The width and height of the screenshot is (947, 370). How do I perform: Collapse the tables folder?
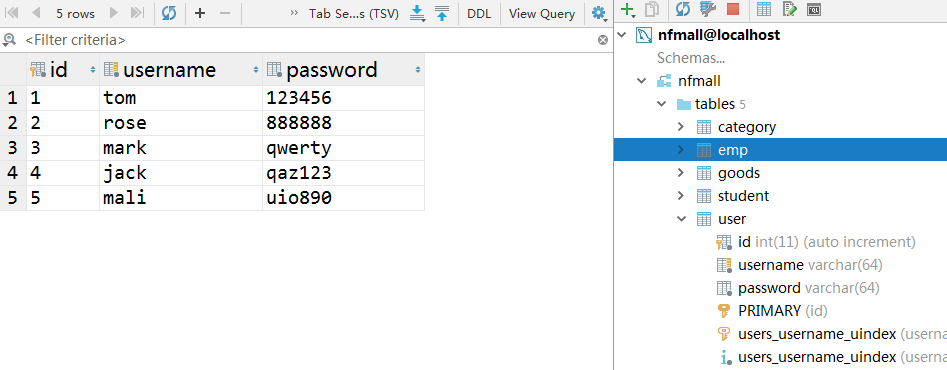tap(662, 104)
